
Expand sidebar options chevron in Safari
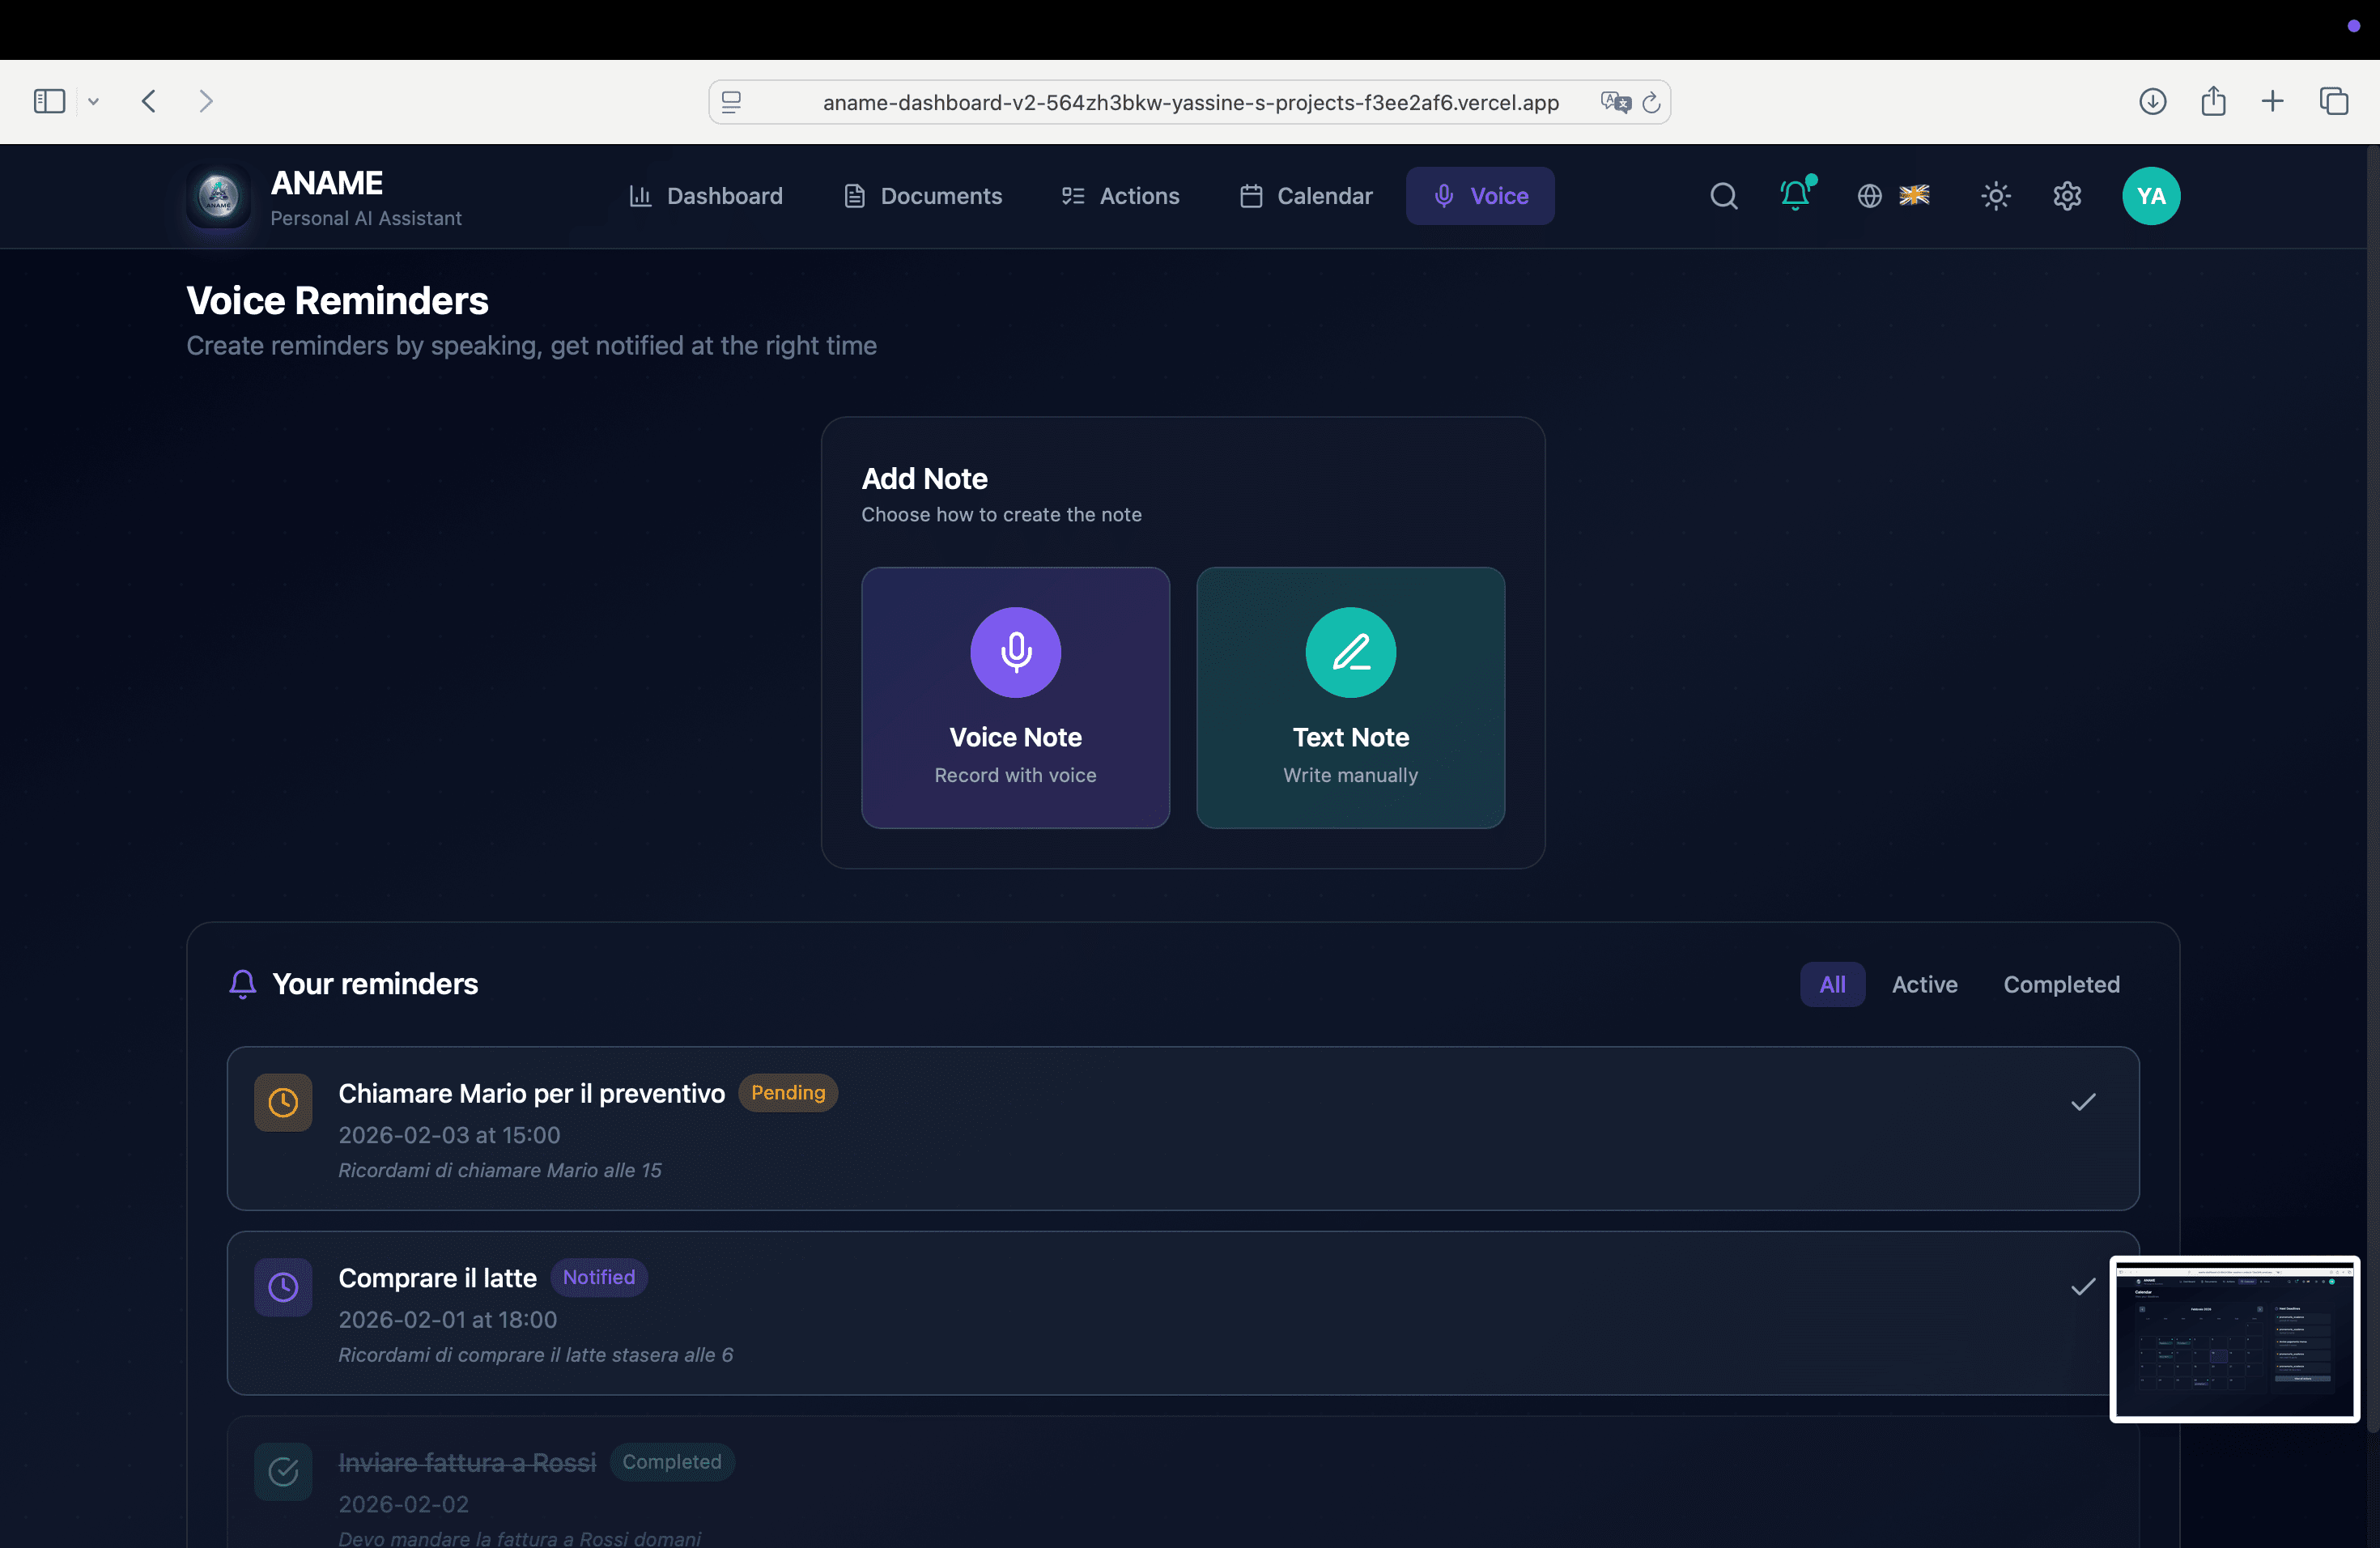point(93,101)
